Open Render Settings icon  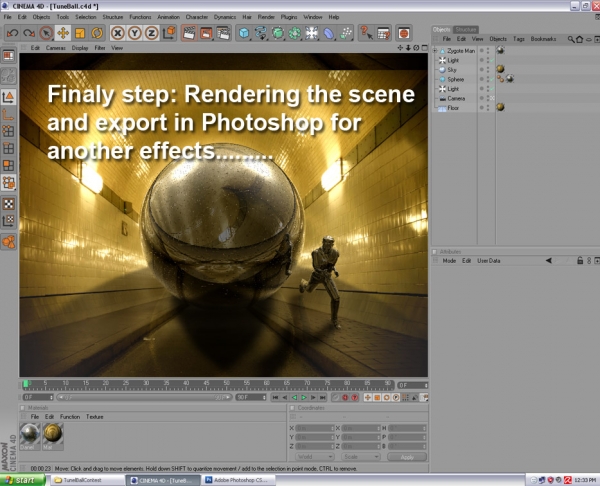pos(223,33)
